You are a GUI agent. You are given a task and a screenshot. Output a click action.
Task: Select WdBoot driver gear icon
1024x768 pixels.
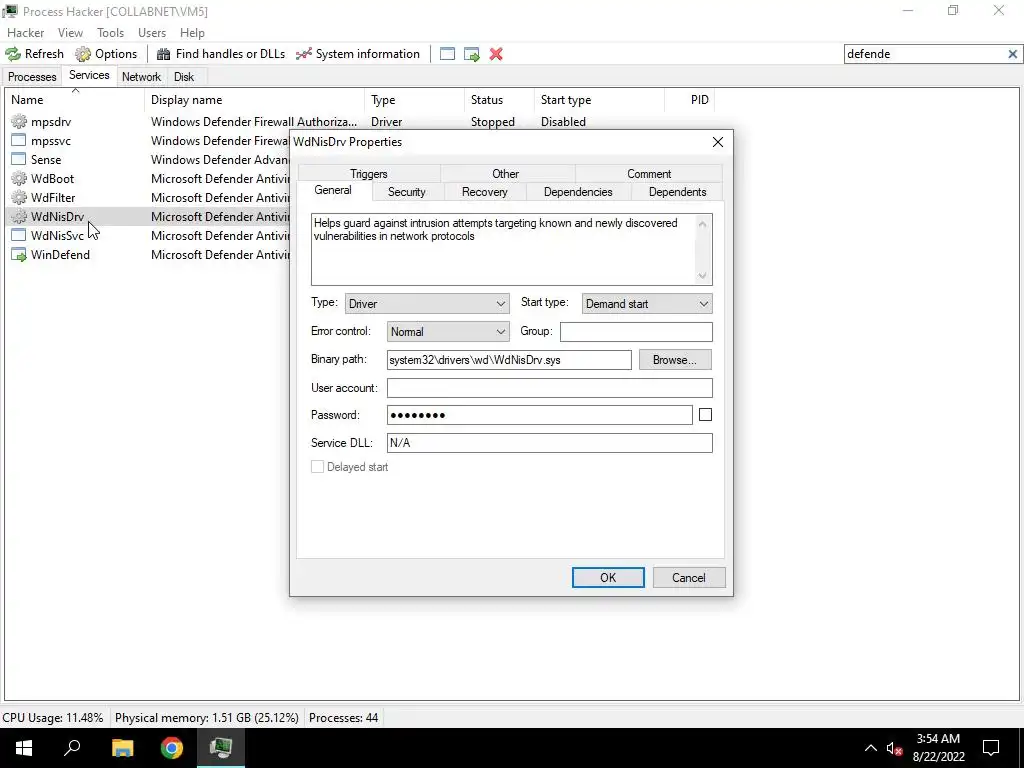pos(19,178)
